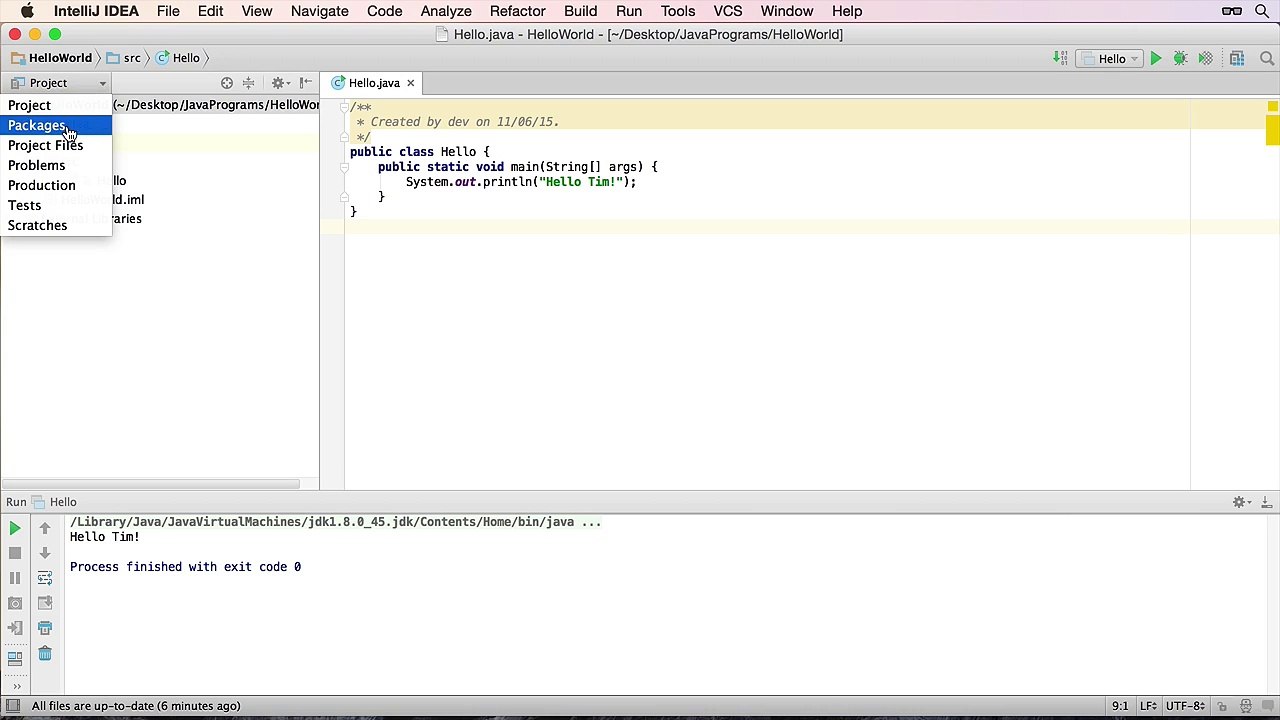The height and width of the screenshot is (720, 1280).
Task: Select Production scope in popup list
Action: click(x=56, y=185)
